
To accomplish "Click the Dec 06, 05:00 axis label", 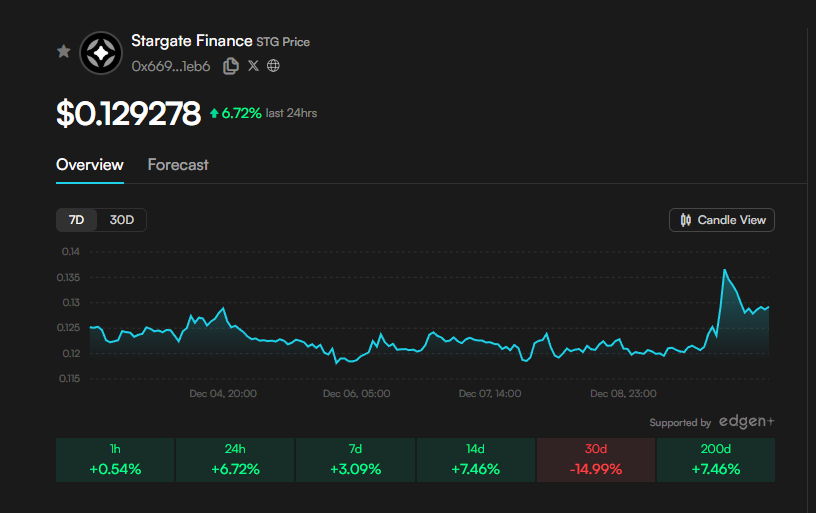I will point(356,394).
